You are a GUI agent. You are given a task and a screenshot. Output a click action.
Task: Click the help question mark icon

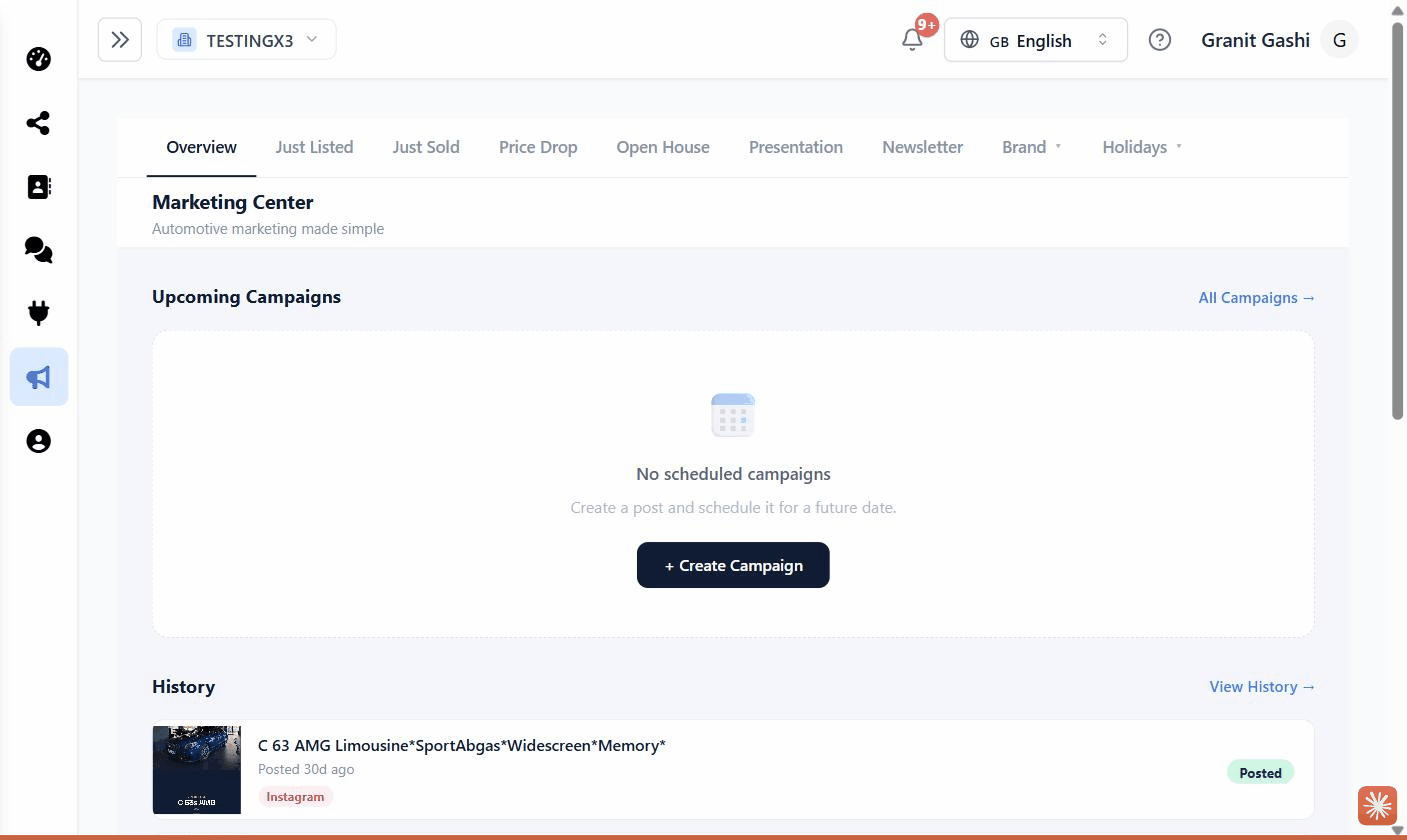(x=1159, y=40)
